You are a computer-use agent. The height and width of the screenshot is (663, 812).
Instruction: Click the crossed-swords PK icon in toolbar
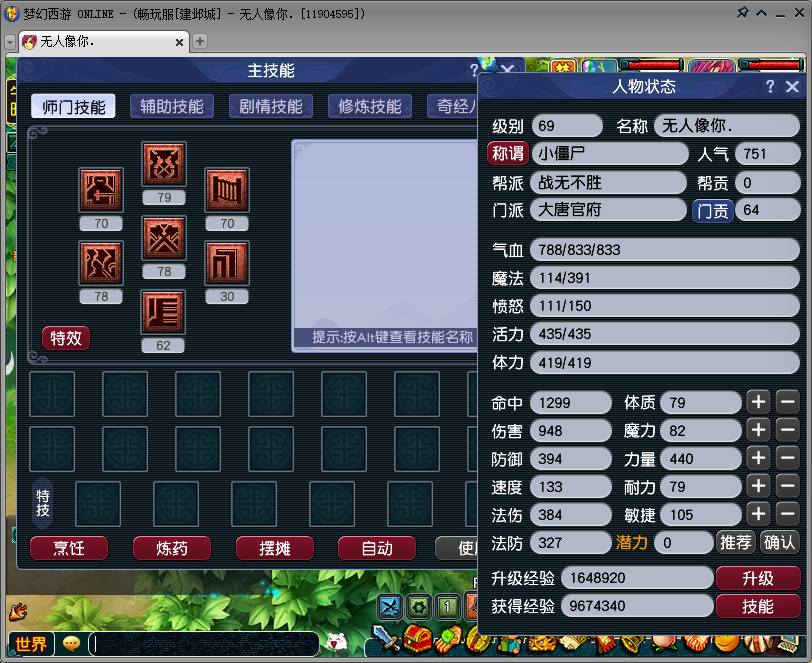[x=388, y=605]
